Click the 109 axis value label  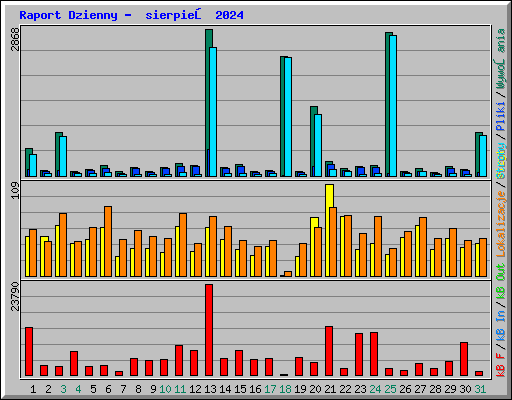click(15, 190)
